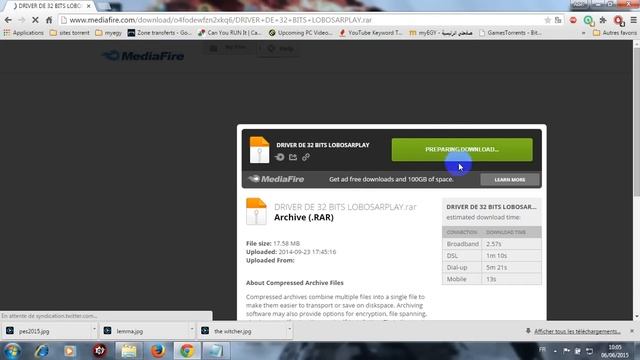This screenshot has width=640, height=360.
Task: Stop loading the page with the X button
Action: click(35, 20)
